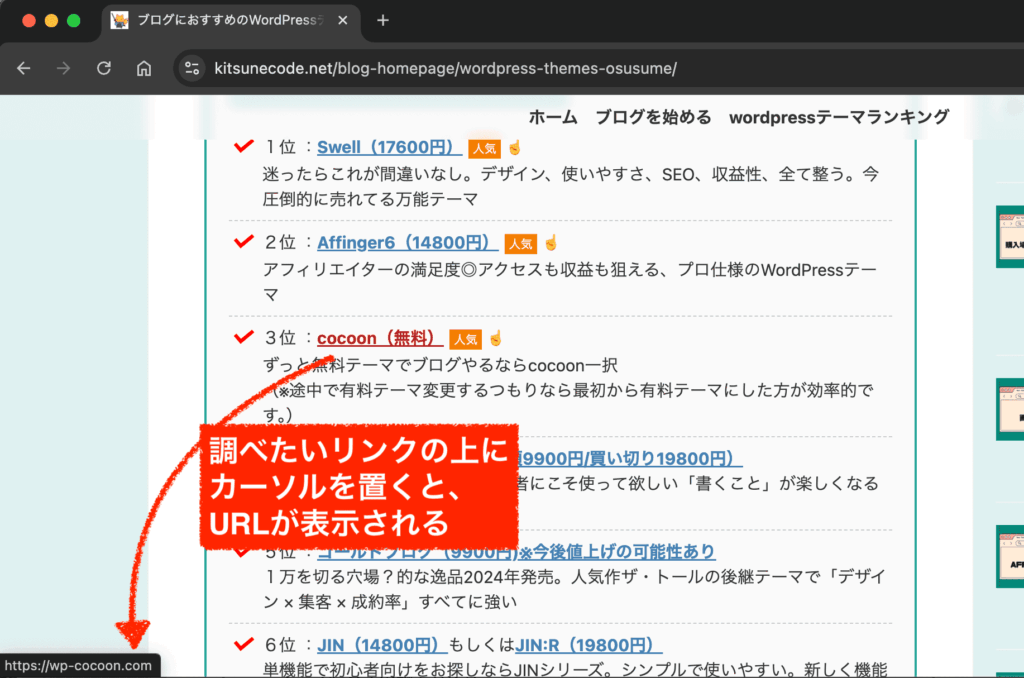Open a new tab with plus button
Viewport: 1024px width, 678px height.
tap(383, 21)
